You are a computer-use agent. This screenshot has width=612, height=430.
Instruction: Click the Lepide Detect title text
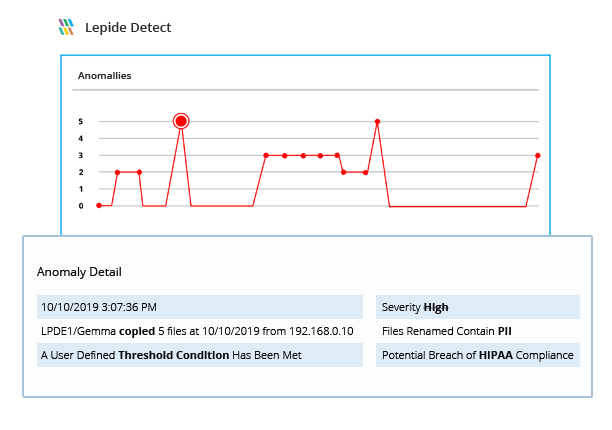(x=128, y=28)
